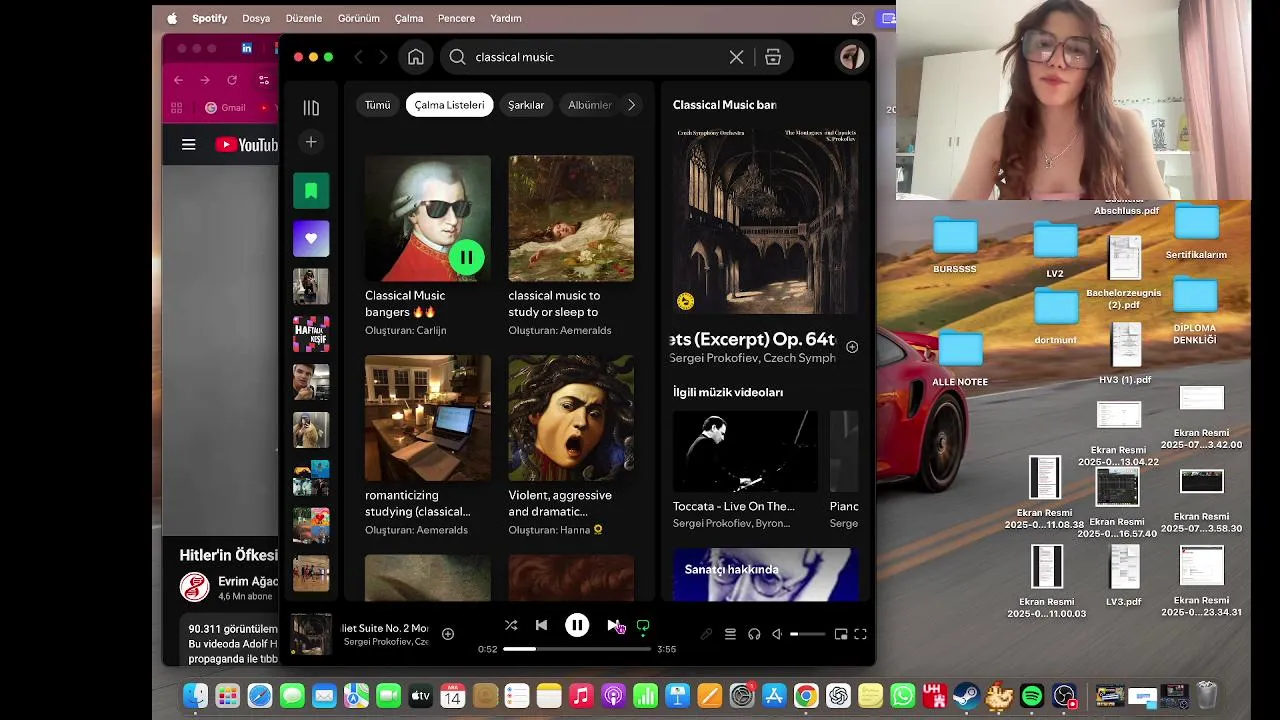Open Safari in the Dock
Image resolution: width=1280 pixels, height=720 pixels.
point(259,695)
